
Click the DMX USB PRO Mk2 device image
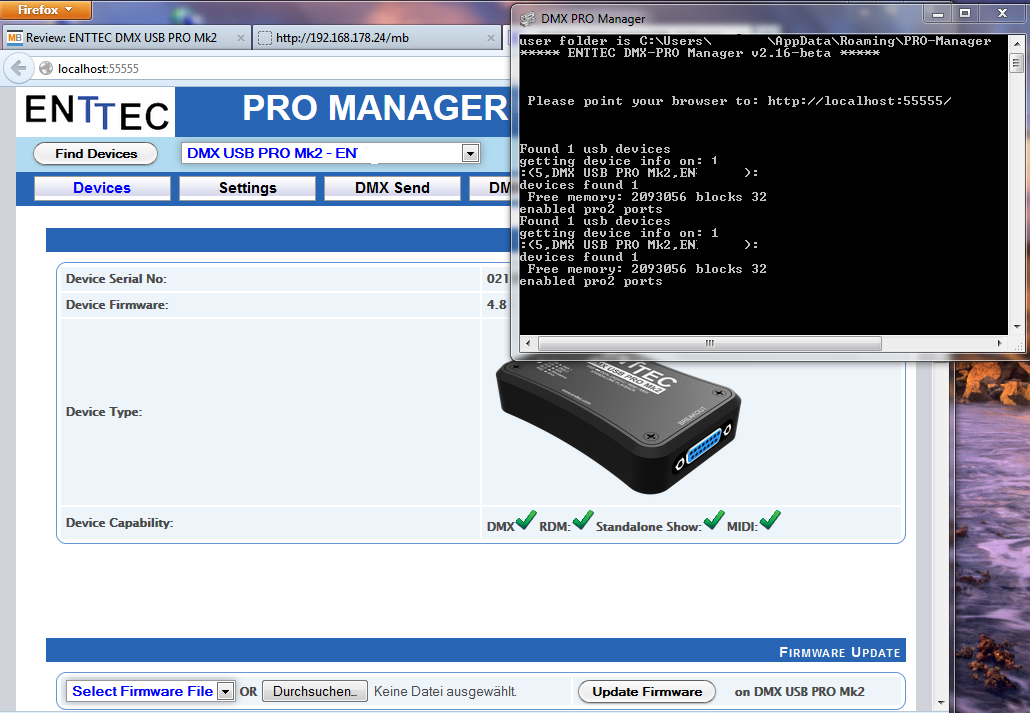coord(617,426)
